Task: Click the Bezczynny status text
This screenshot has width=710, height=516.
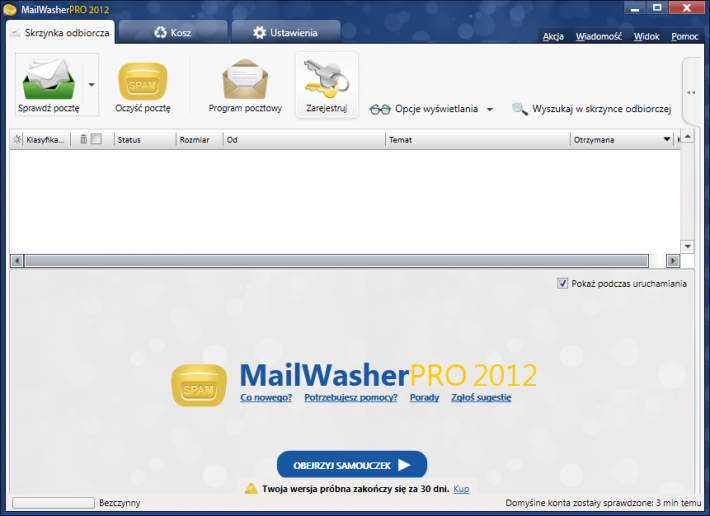Action: (x=120, y=503)
